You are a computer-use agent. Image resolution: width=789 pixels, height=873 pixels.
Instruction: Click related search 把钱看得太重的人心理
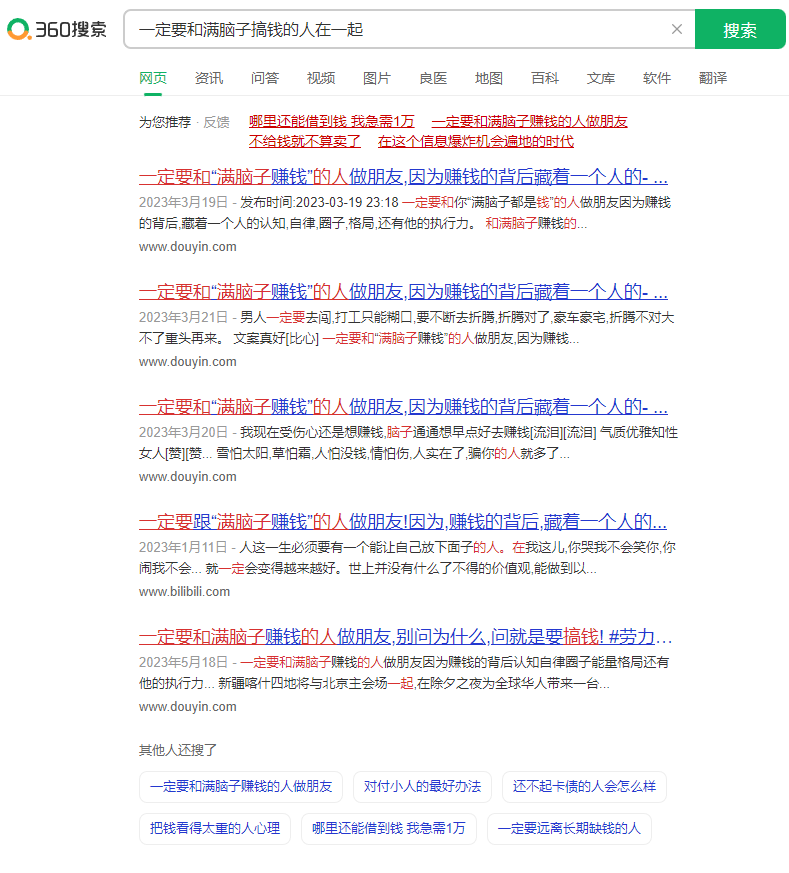coord(215,828)
